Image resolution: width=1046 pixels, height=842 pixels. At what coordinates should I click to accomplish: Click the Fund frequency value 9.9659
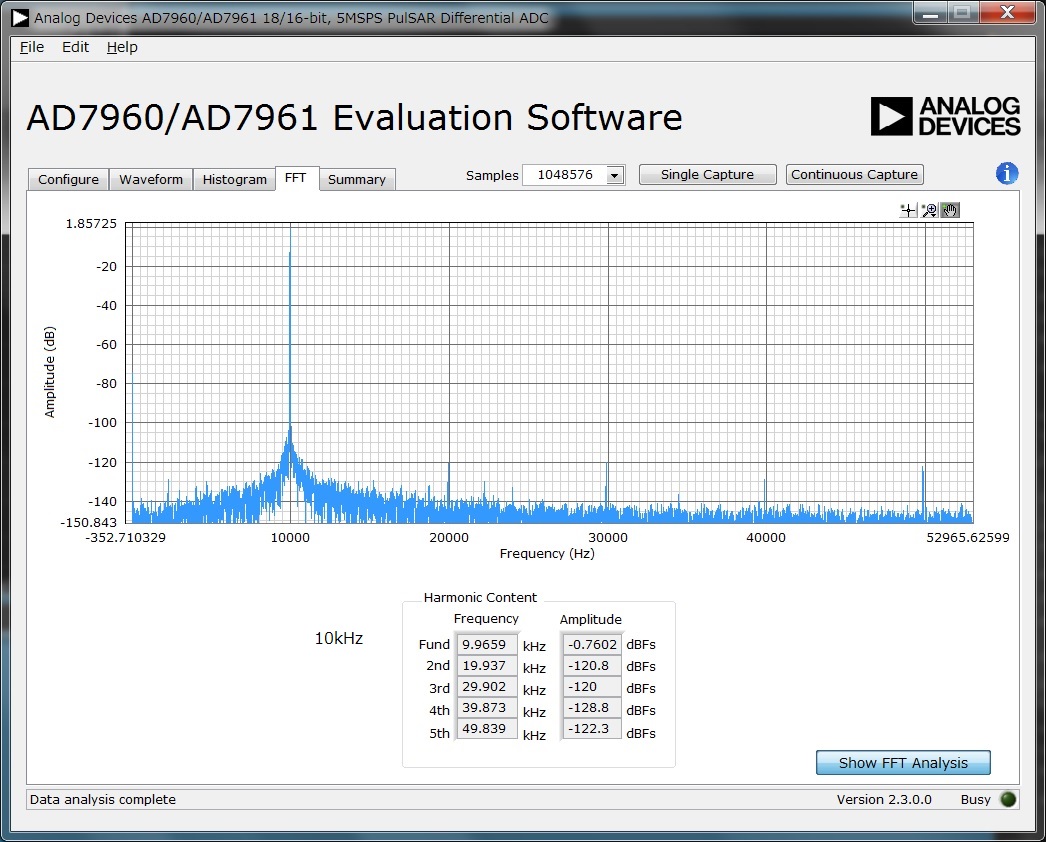pos(486,645)
